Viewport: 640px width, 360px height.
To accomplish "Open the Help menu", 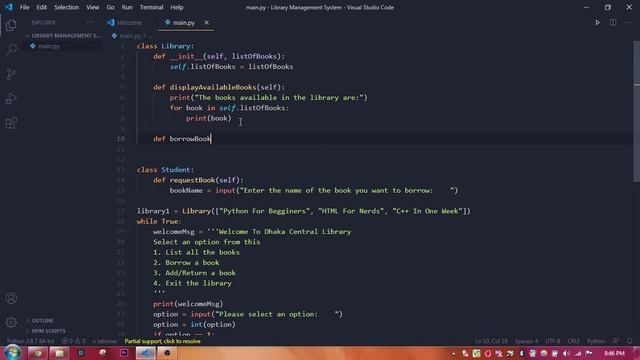I will pos(177,7).
